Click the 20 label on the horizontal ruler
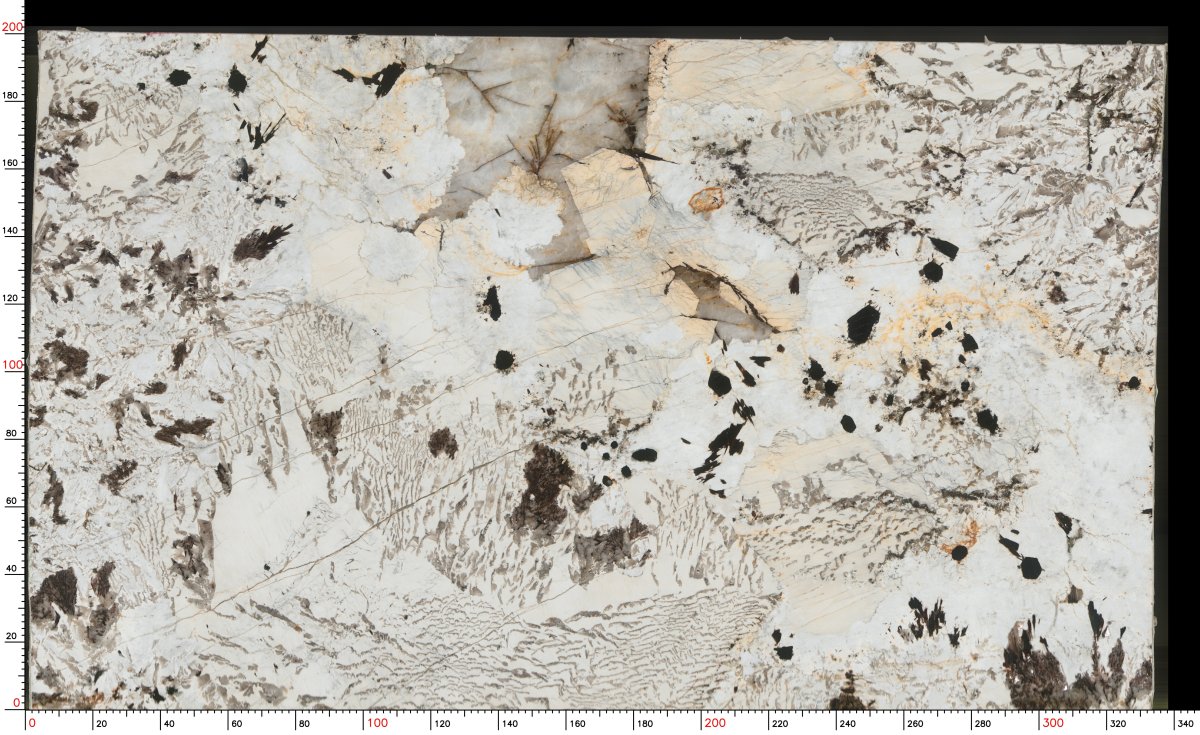This screenshot has height=735, width=1200. coord(102,723)
